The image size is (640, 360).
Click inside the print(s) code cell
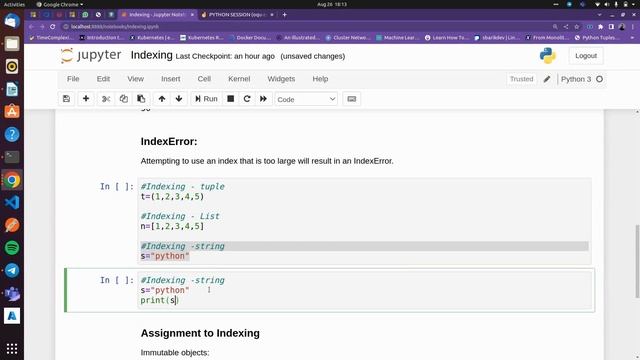364,290
